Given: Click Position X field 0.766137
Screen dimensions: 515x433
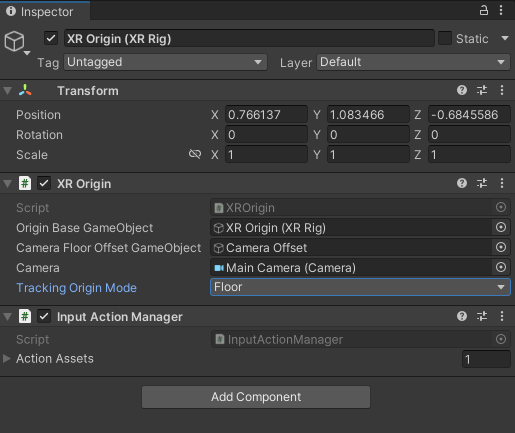Looking at the screenshot, I should (x=266, y=115).
